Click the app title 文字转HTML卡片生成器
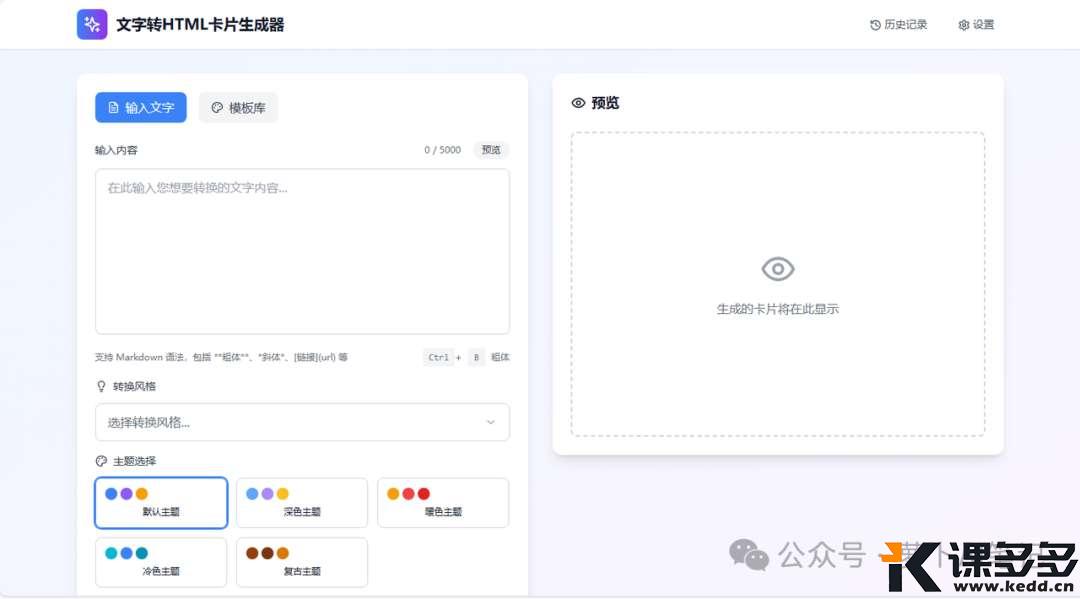The image size is (1080, 599). point(200,25)
